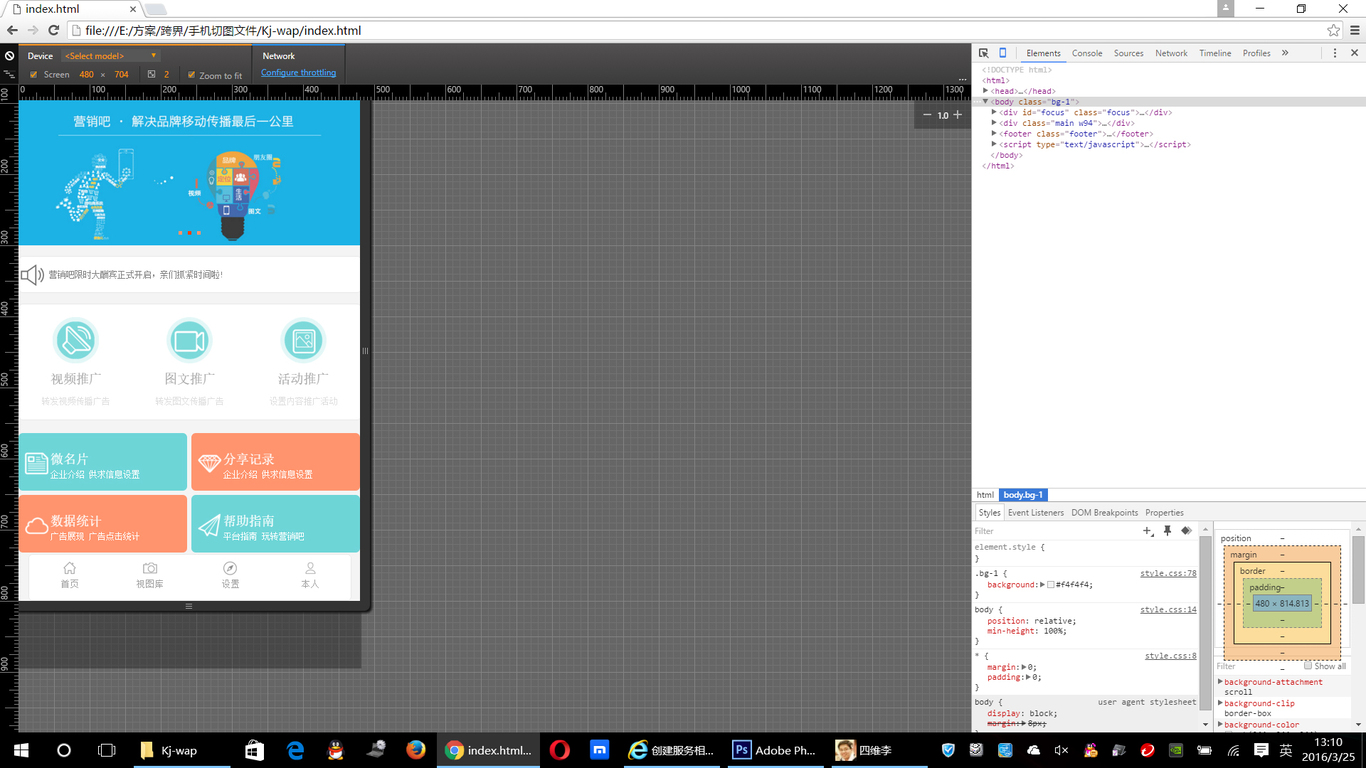Zoom out with the minus button

tap(927, 115)
